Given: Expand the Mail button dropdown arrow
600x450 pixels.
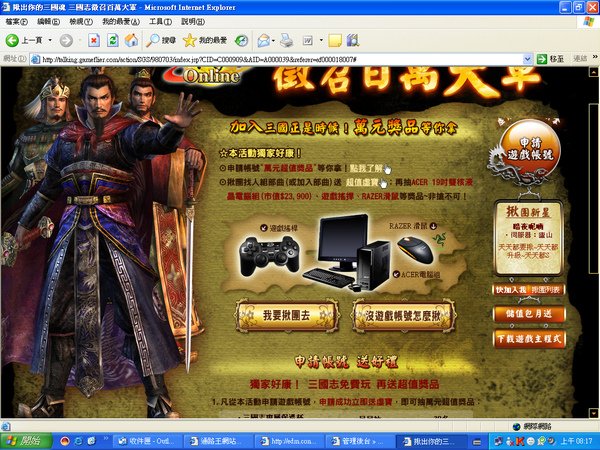Looking at the screenshot, I should tap(273, 40).
